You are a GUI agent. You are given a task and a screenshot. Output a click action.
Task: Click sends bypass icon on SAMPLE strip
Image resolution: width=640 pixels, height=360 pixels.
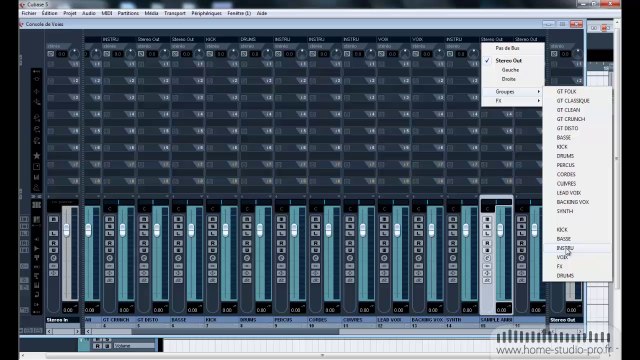[487, 280]
